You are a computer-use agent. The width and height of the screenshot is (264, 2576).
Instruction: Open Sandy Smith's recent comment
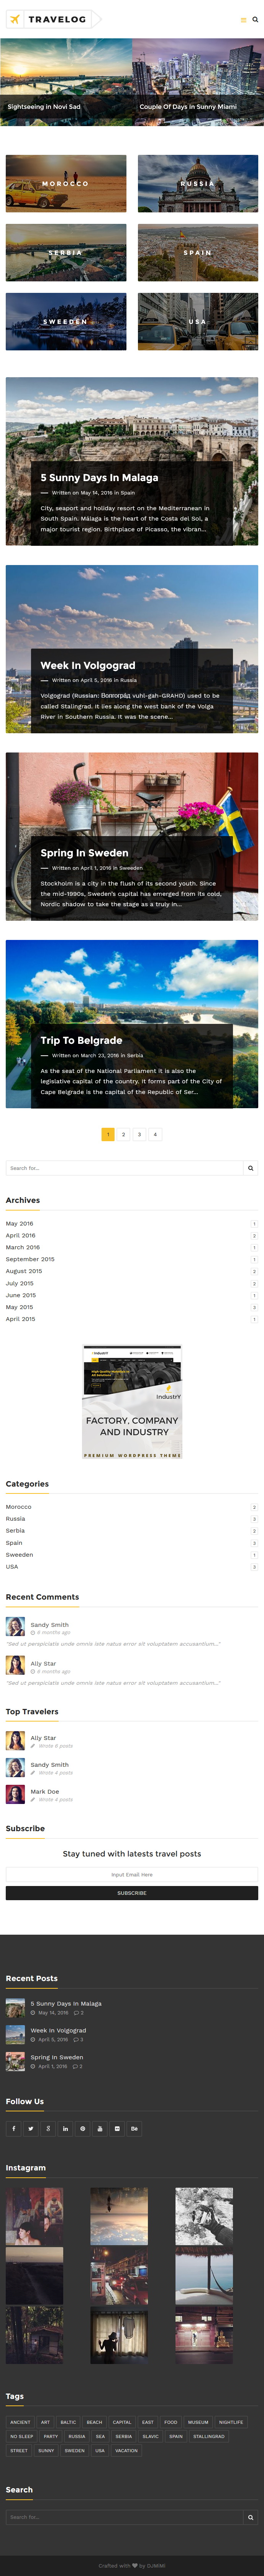[x=49, y=1625]
